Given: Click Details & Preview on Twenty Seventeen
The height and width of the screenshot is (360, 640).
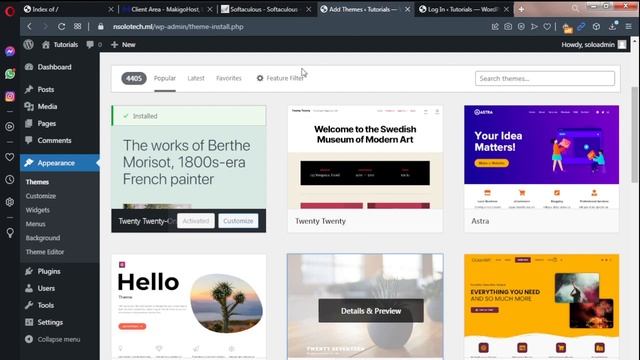Looking at the screenshot, I should [371, 311].
